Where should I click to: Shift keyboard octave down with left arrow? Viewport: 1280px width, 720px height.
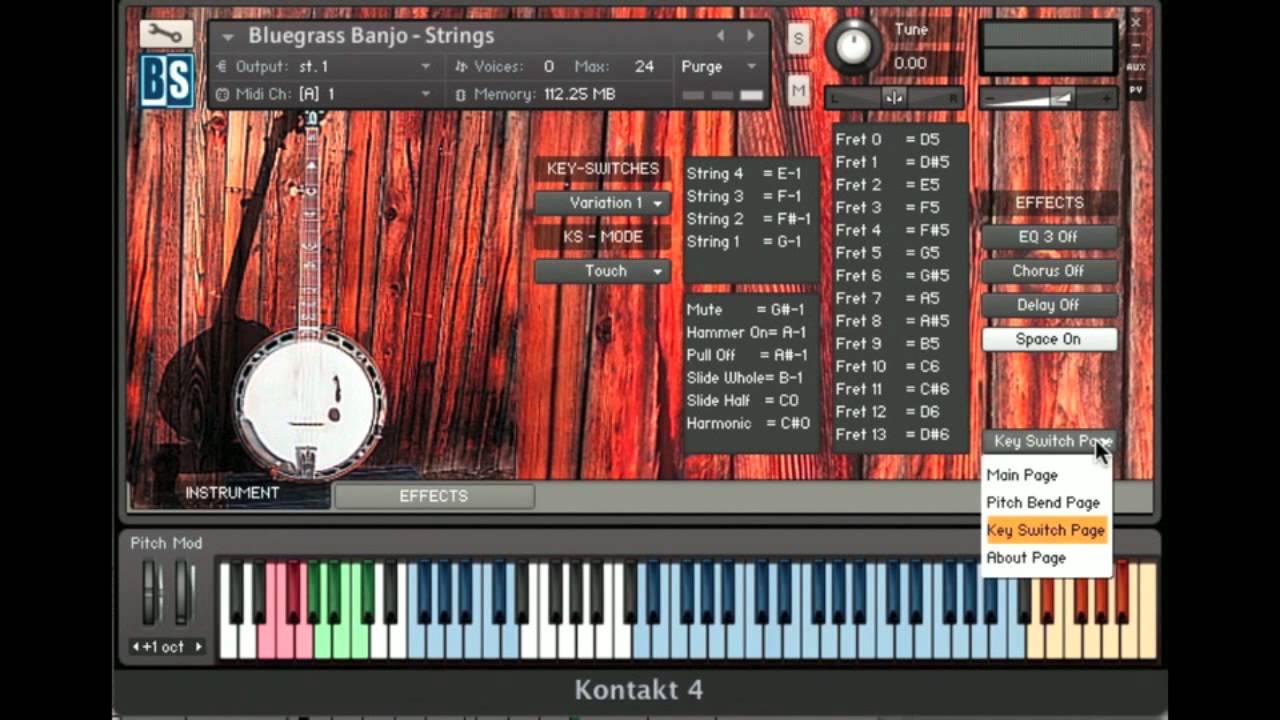point(137,647)
